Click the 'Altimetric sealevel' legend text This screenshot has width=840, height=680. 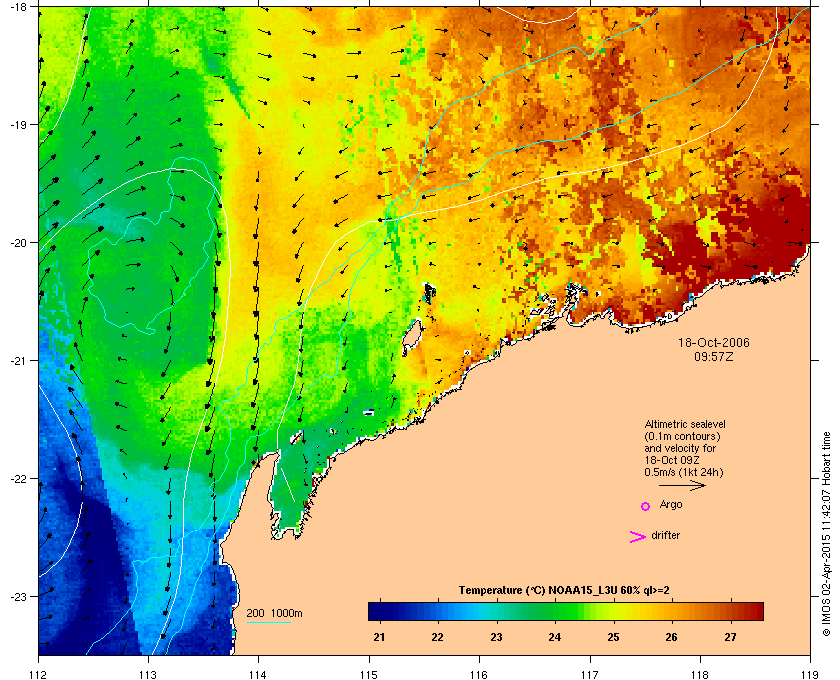click(685, 424)
